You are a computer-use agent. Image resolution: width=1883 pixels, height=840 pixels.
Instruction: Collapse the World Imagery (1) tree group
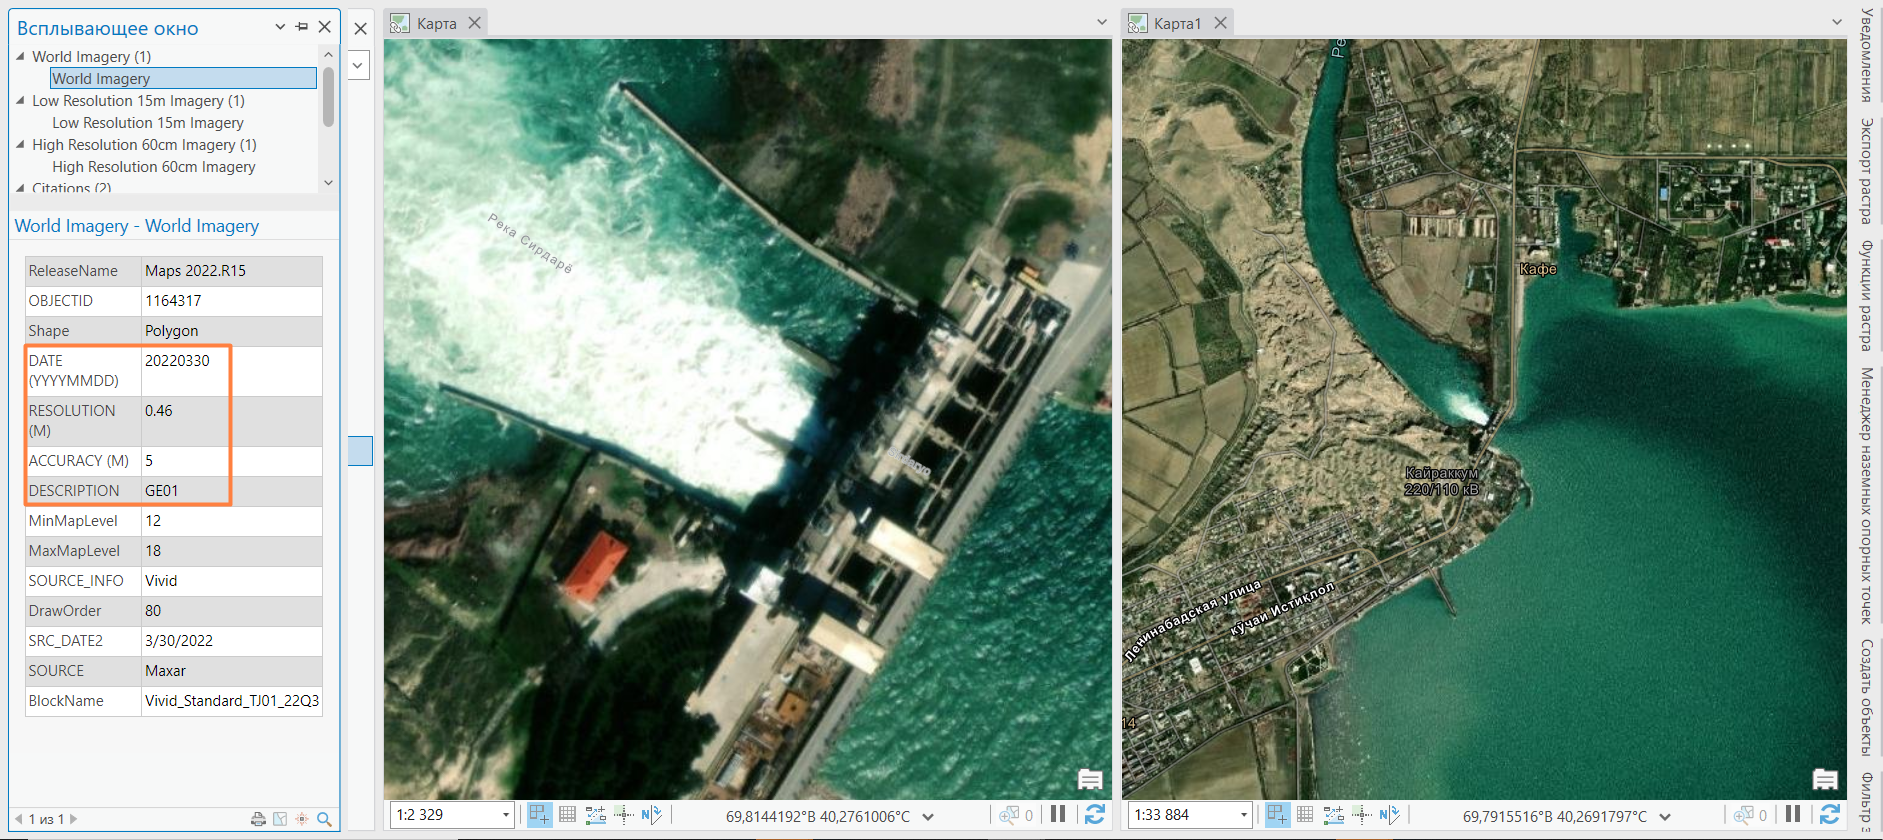[x=20, y=57]
